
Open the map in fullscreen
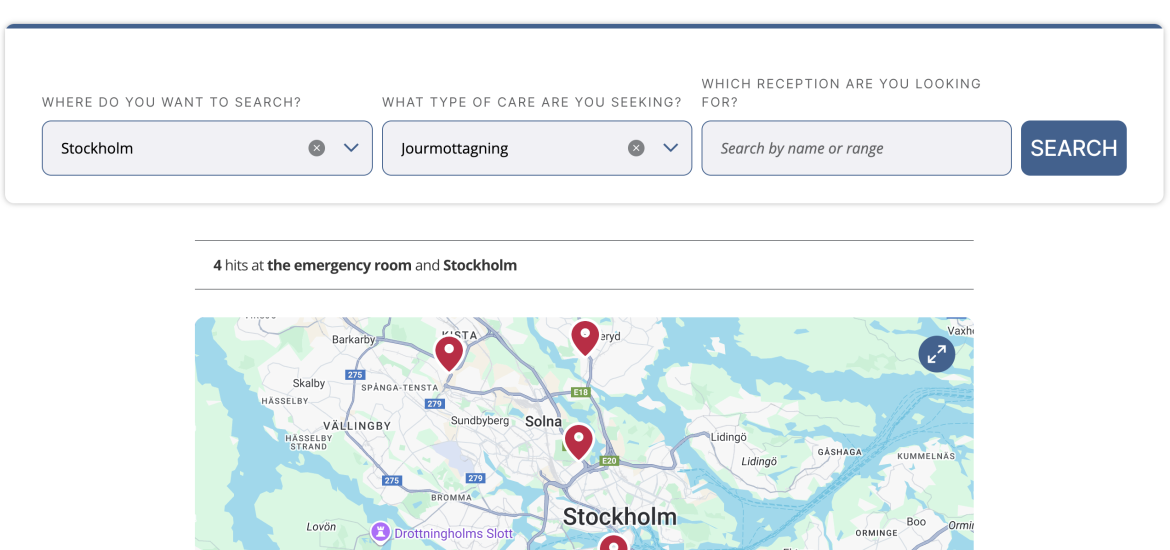click(936, 354)
